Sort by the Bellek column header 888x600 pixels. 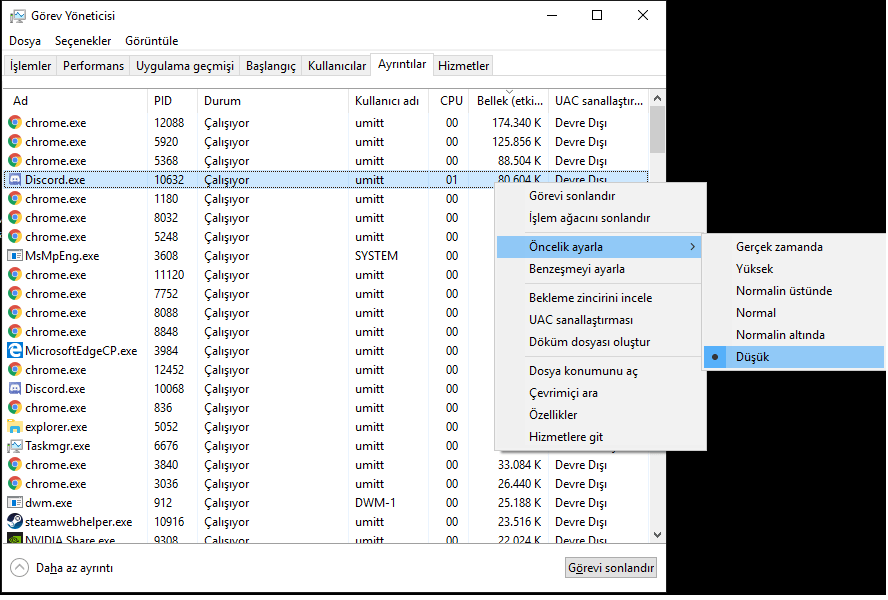509,100
